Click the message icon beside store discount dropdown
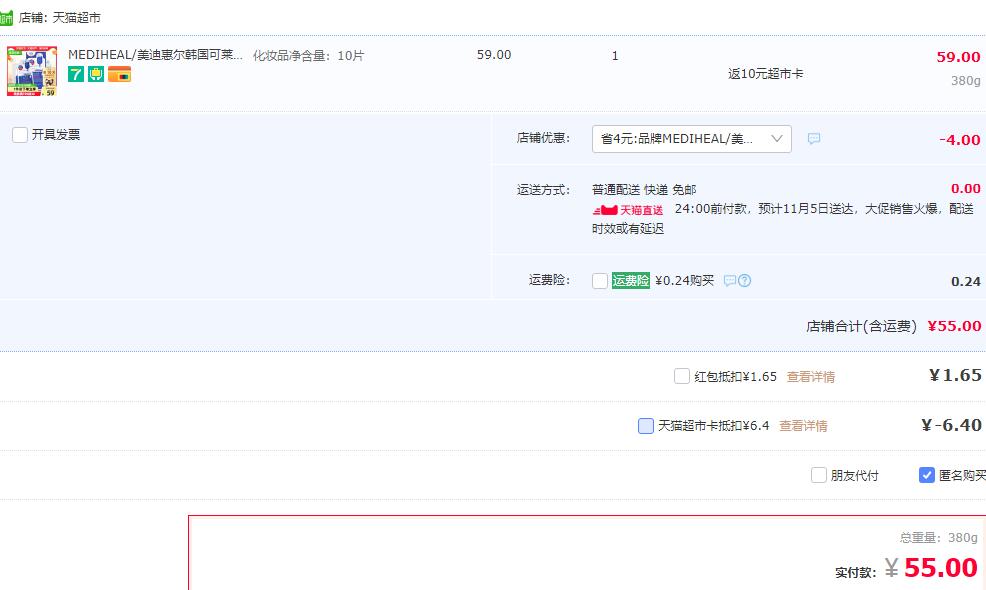Image resolution: width=986 pixels, height=590 pixels. [x=814, y=139]
